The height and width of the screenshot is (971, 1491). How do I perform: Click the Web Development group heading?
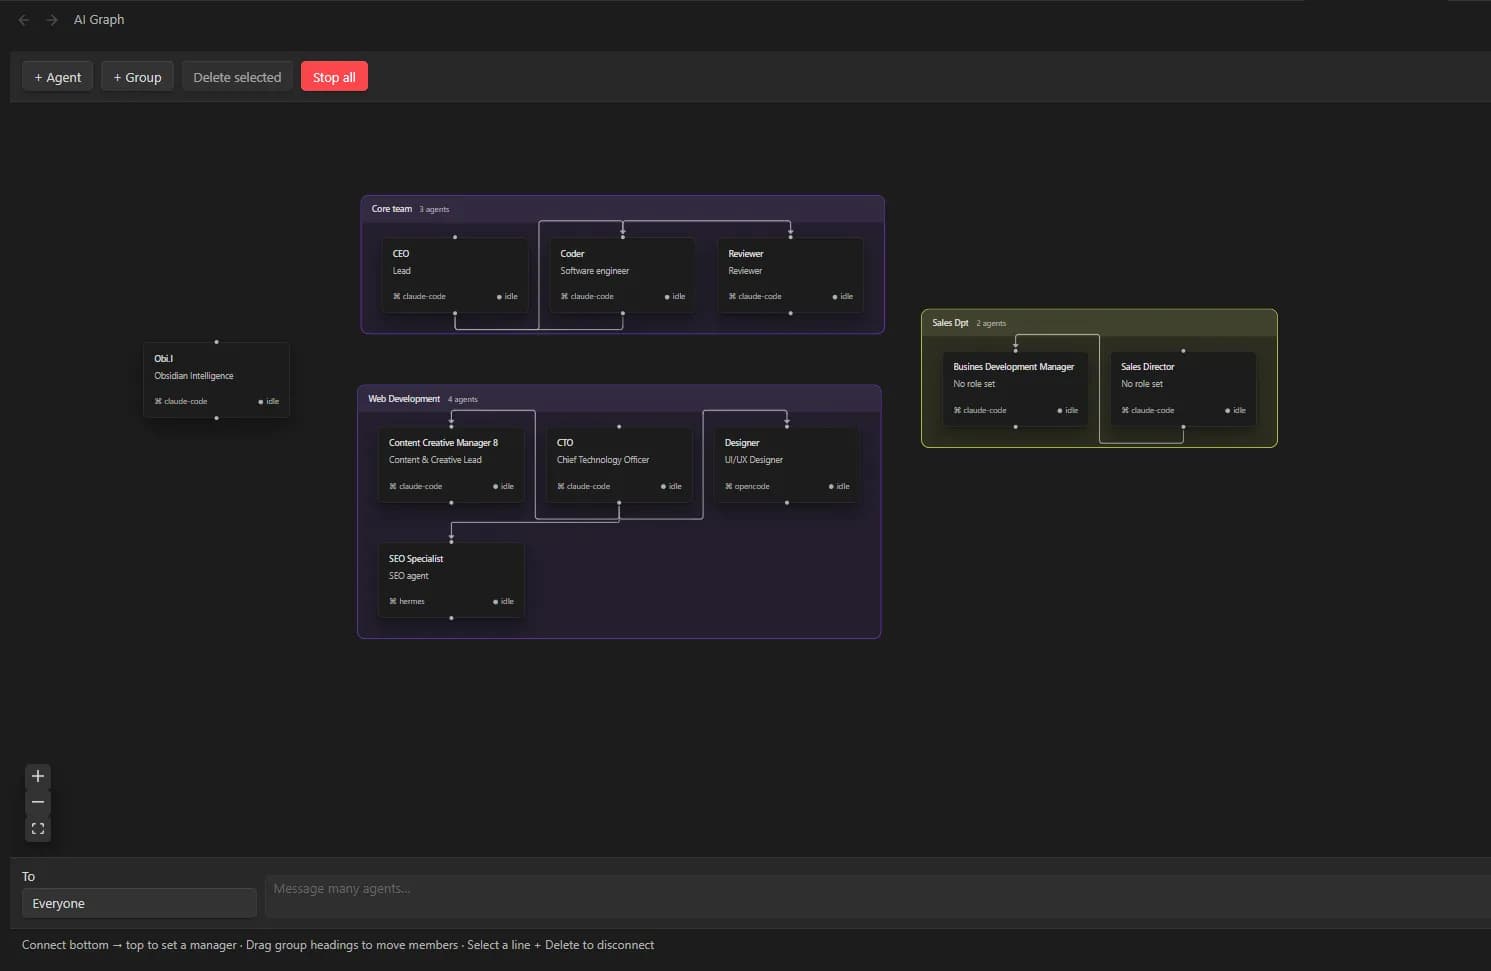click(404, 399)
